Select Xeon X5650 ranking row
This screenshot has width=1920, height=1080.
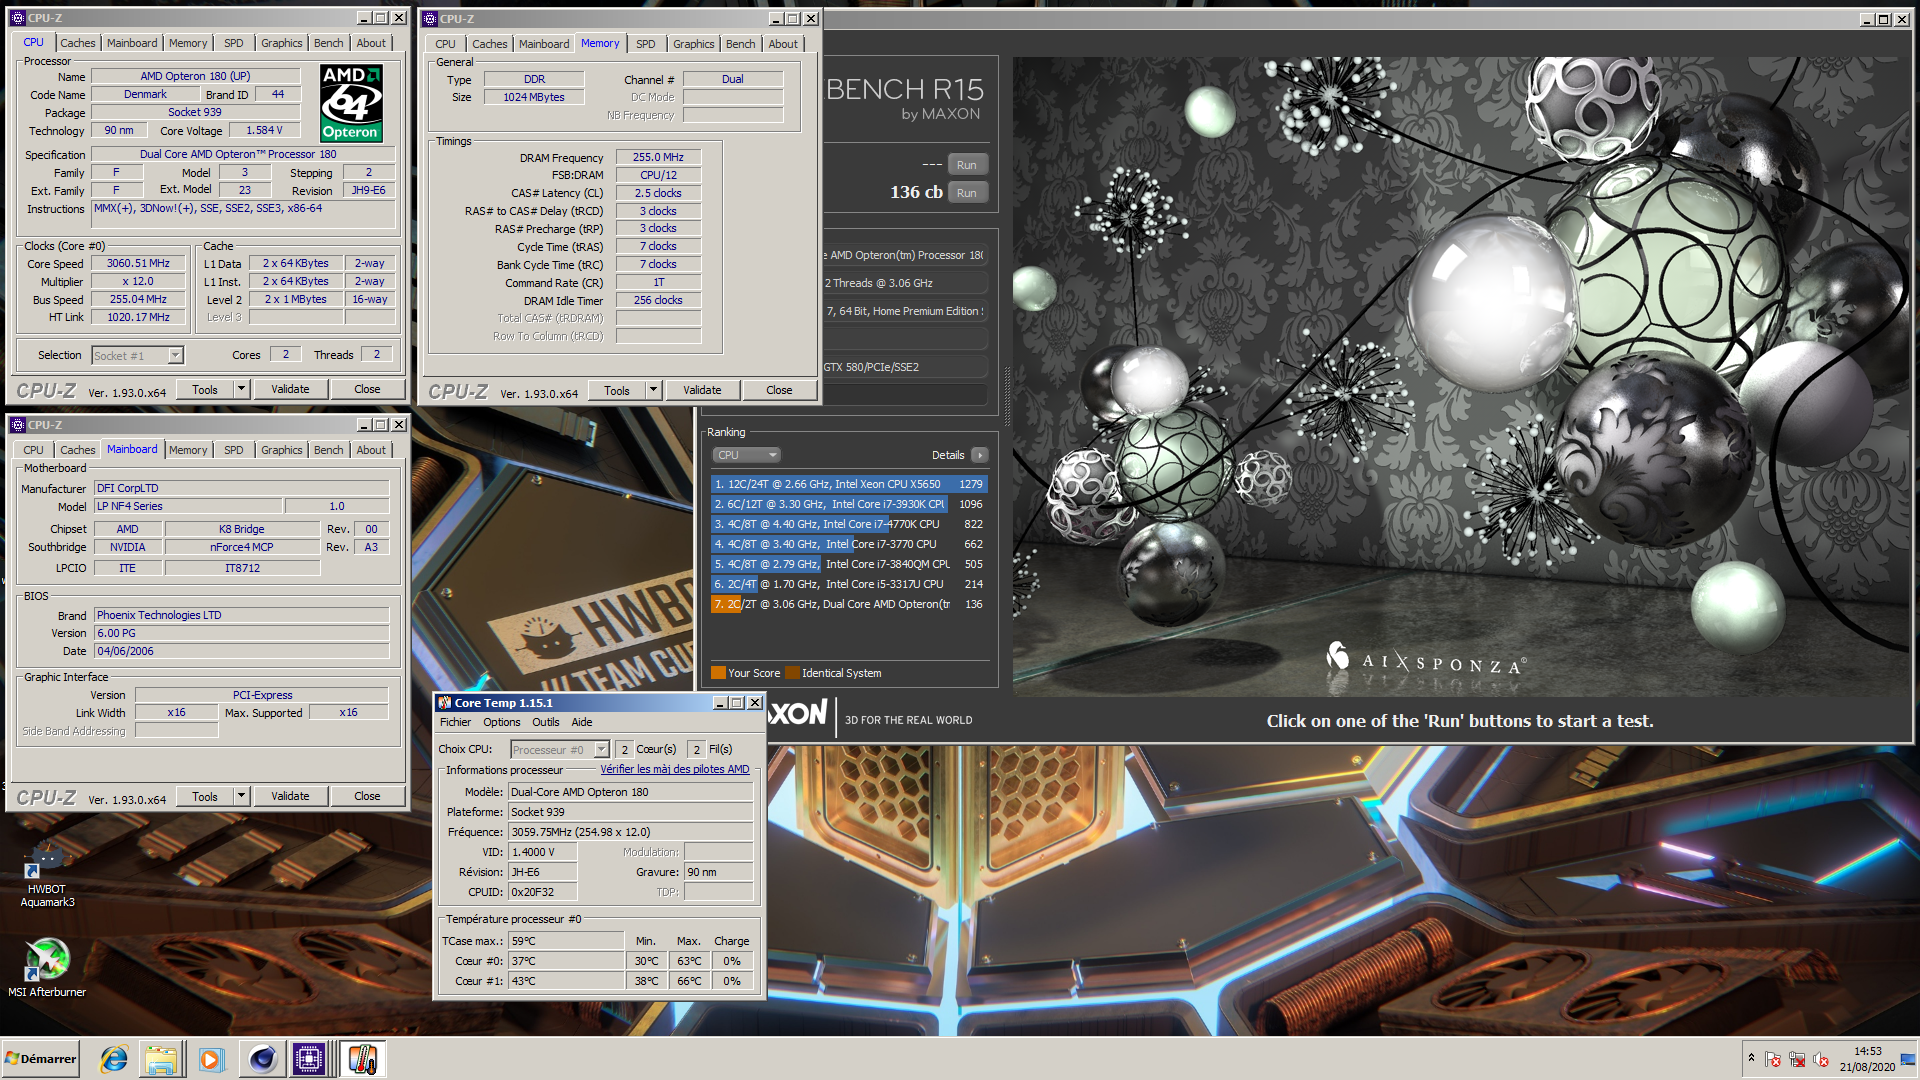tap(849, 484)
